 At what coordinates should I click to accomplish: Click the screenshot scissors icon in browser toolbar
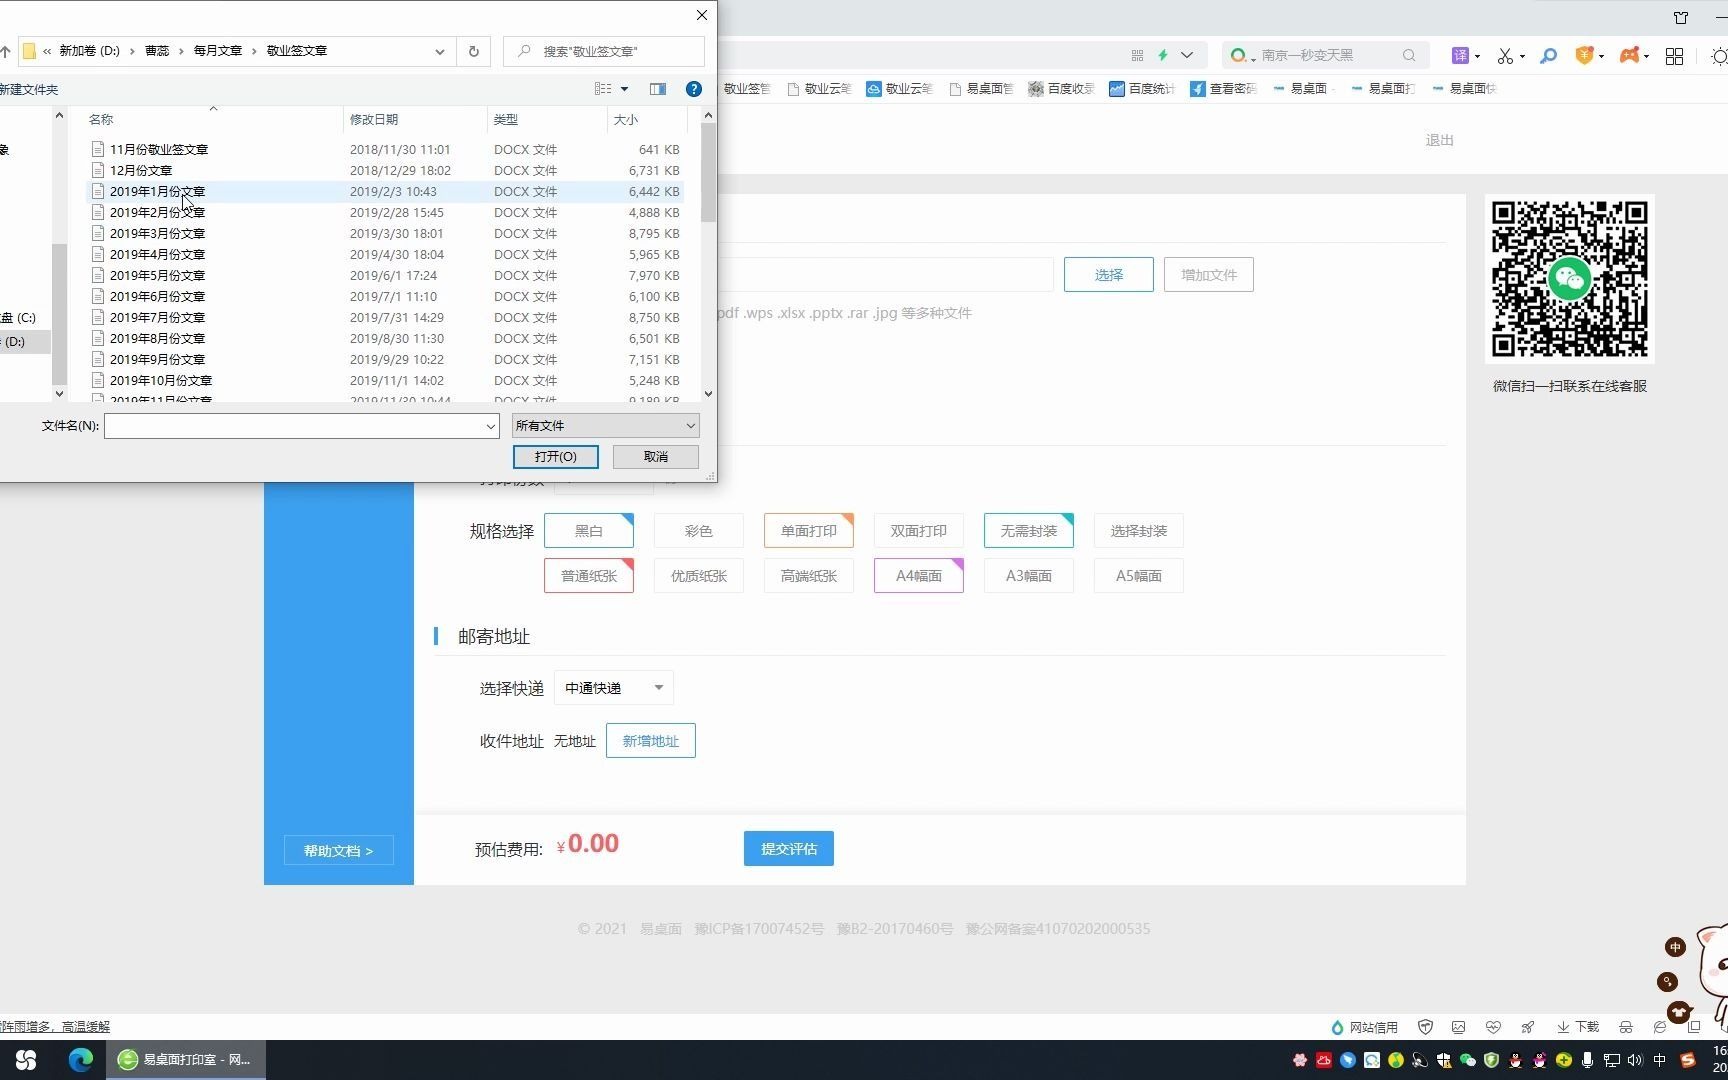click(x=1505, y=56)
